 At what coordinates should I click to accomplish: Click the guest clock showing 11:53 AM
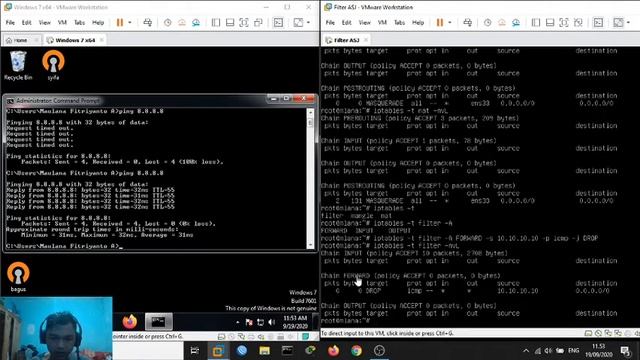295,322
